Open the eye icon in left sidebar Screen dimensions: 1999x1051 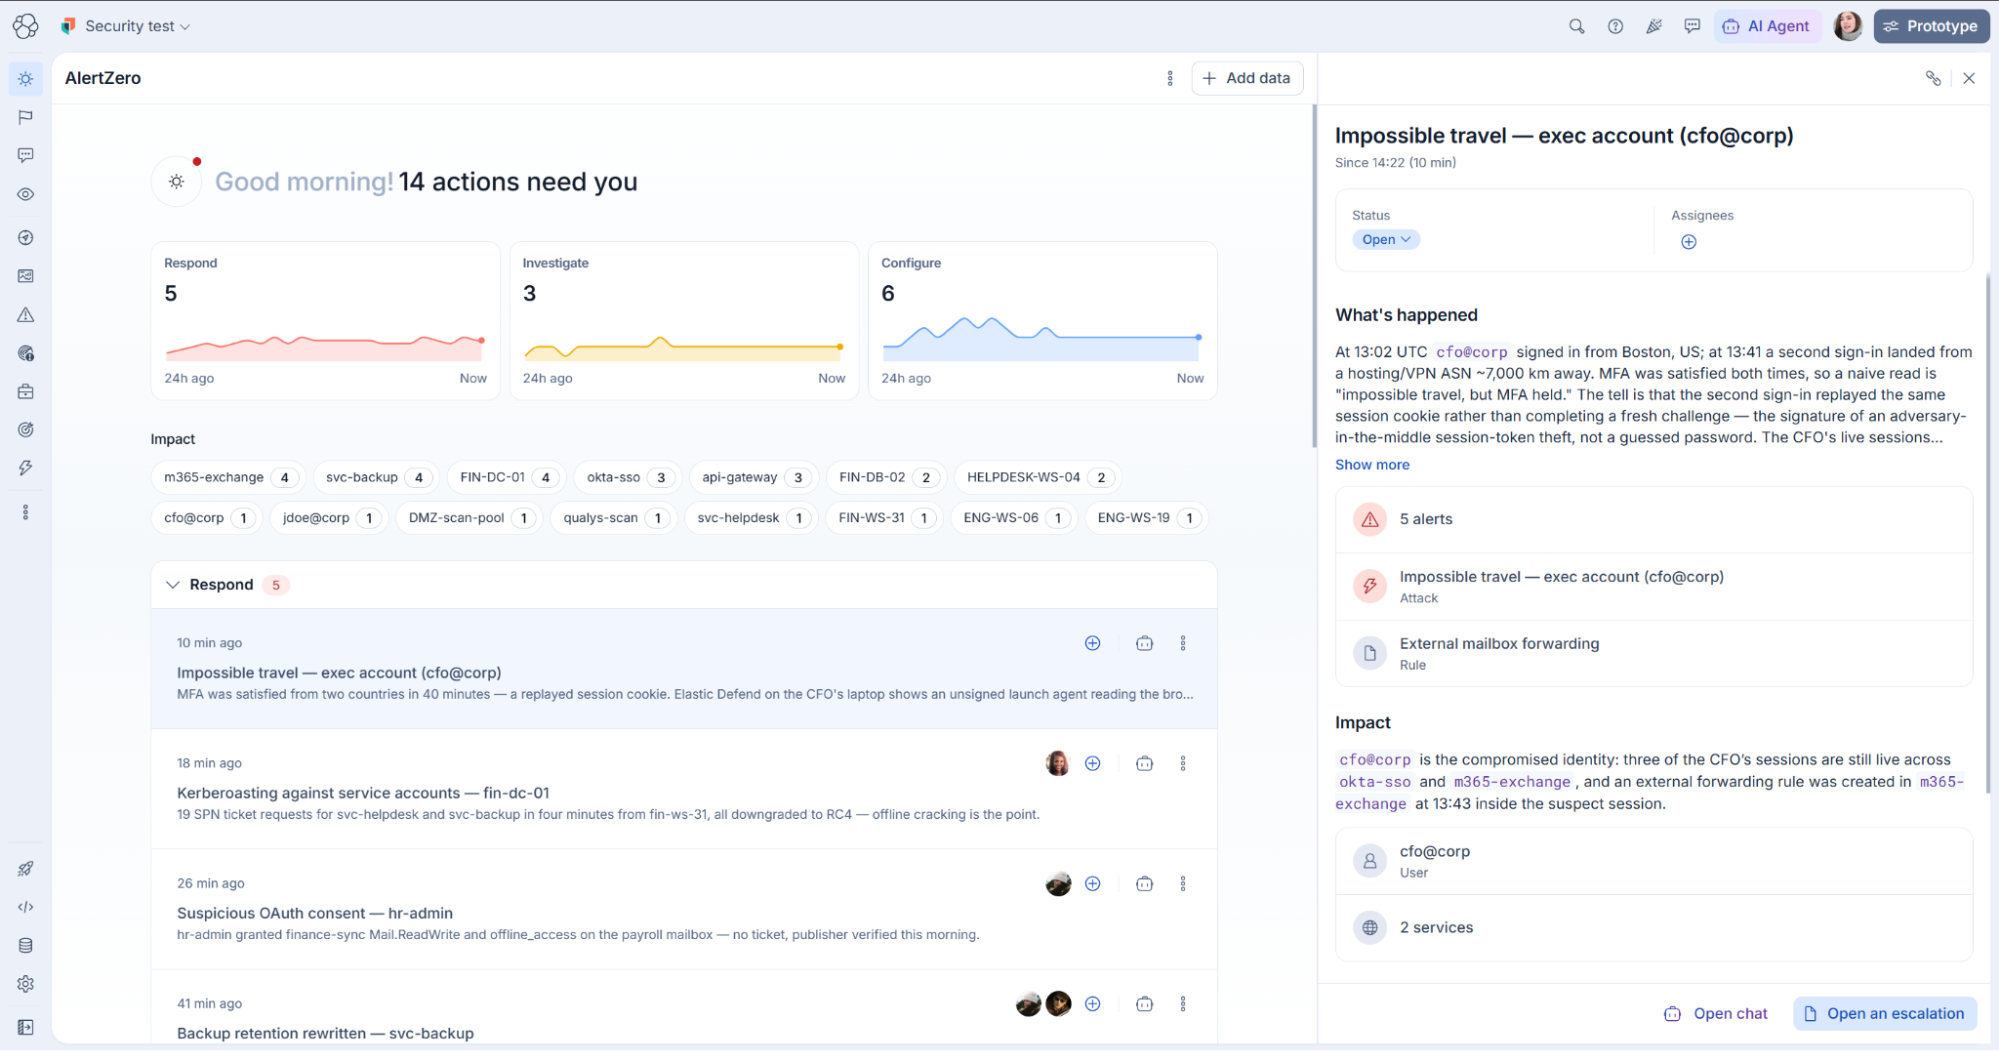tap(26, 194)
